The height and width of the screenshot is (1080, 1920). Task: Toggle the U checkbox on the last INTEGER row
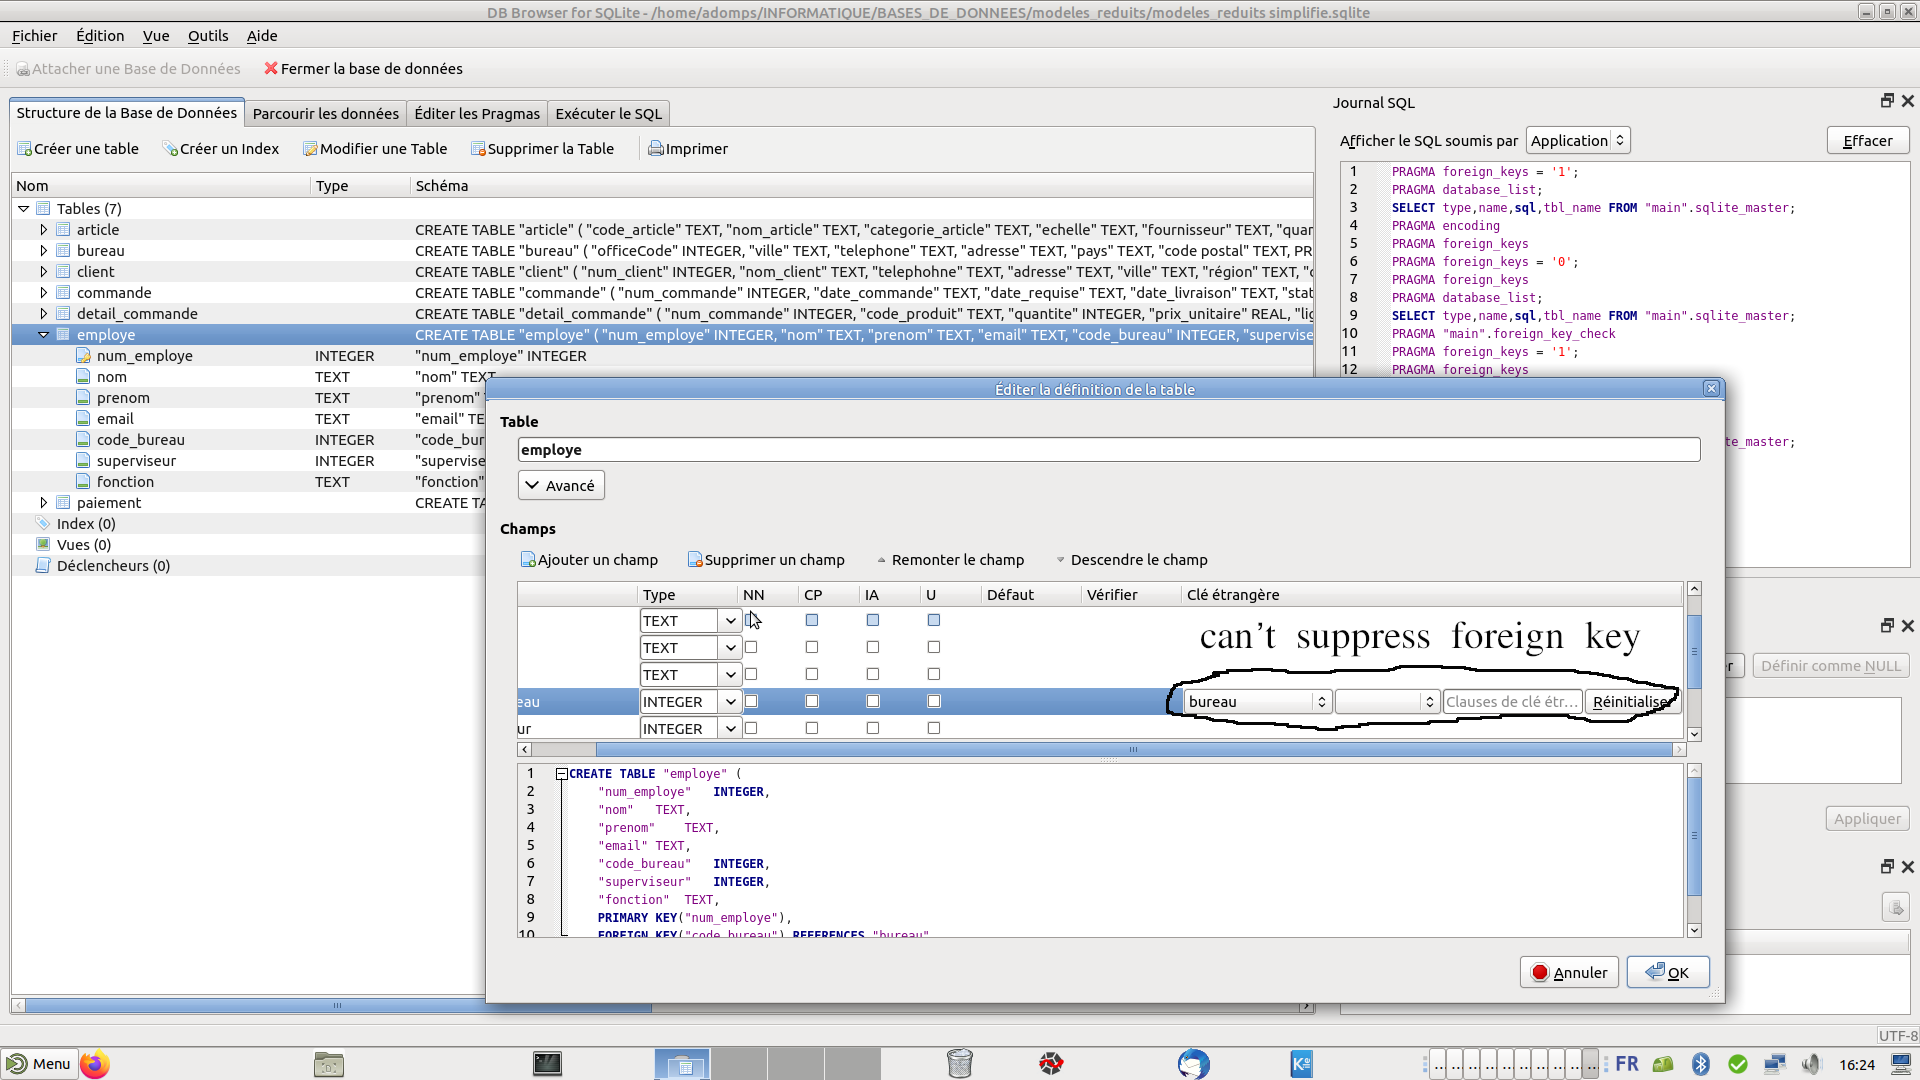pyautogui.click(x=933, y=728)
